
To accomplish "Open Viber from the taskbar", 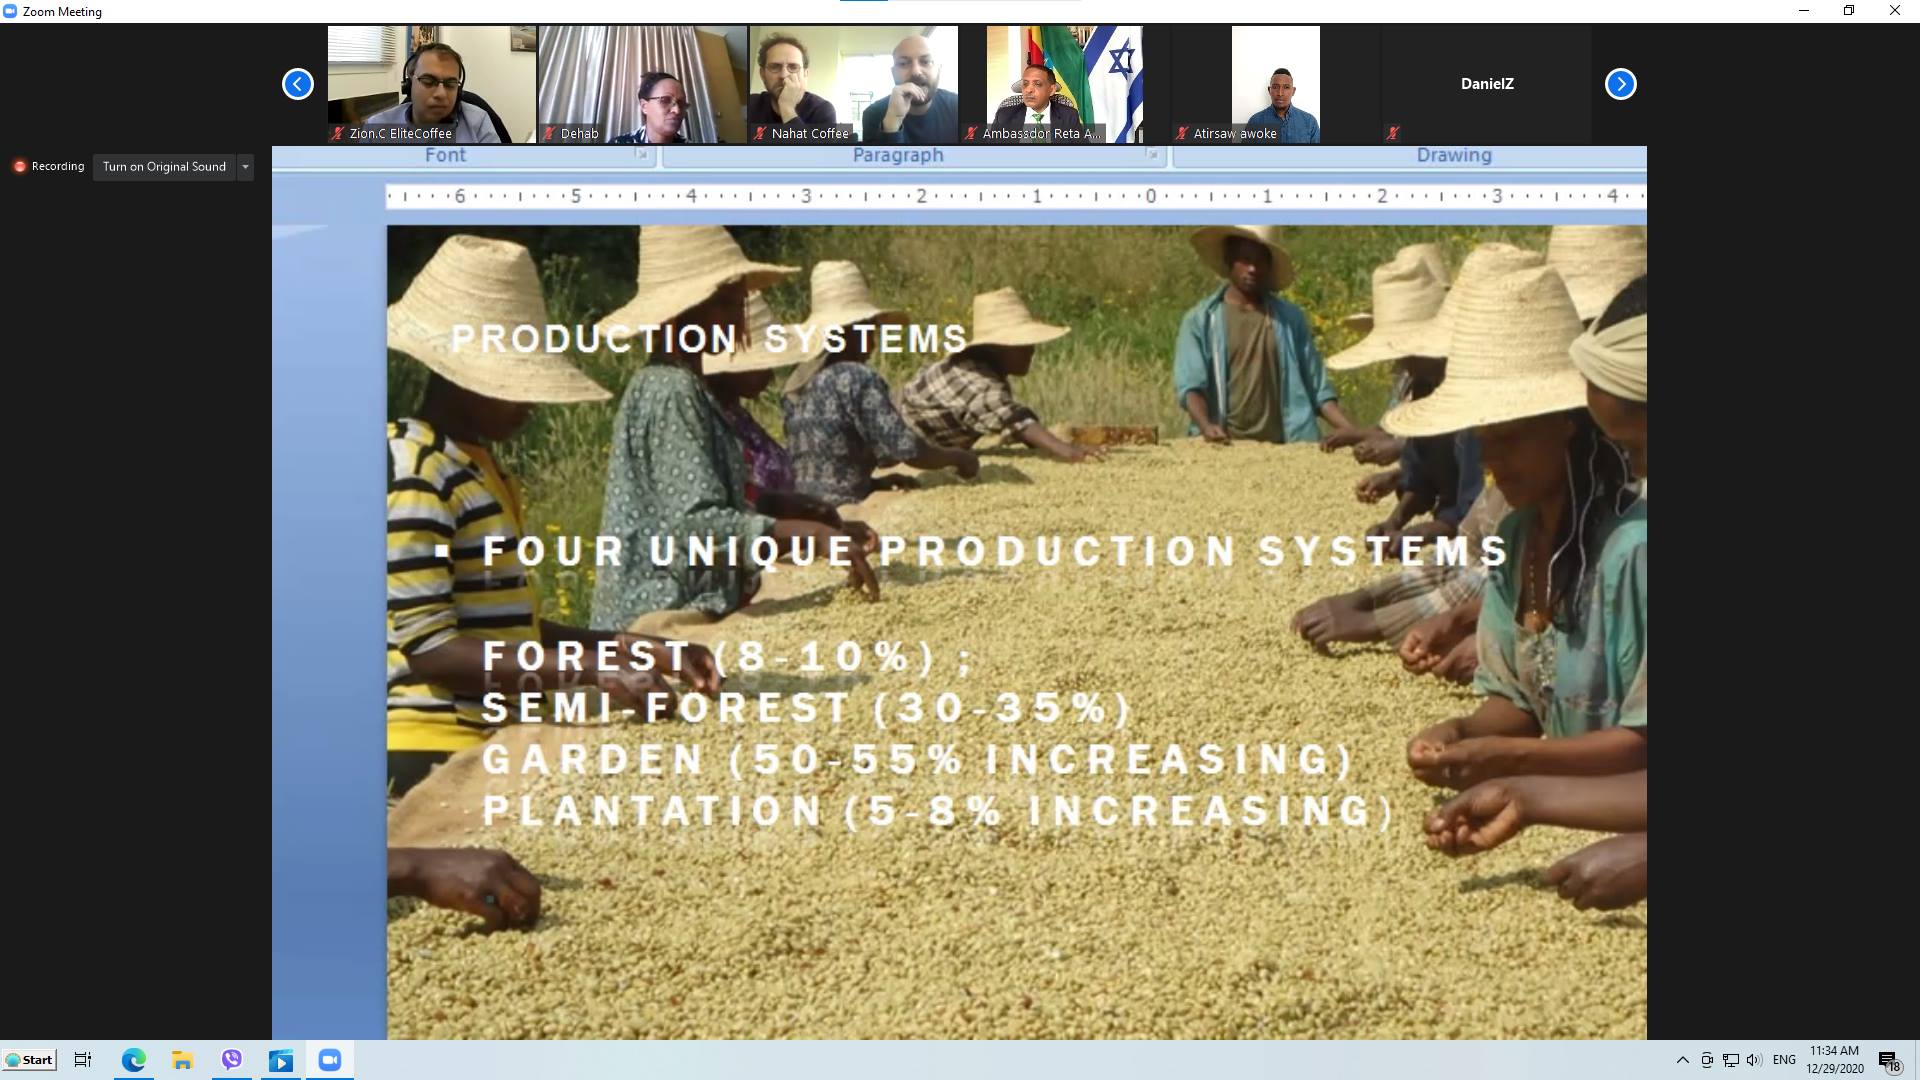I will 232,1060.
